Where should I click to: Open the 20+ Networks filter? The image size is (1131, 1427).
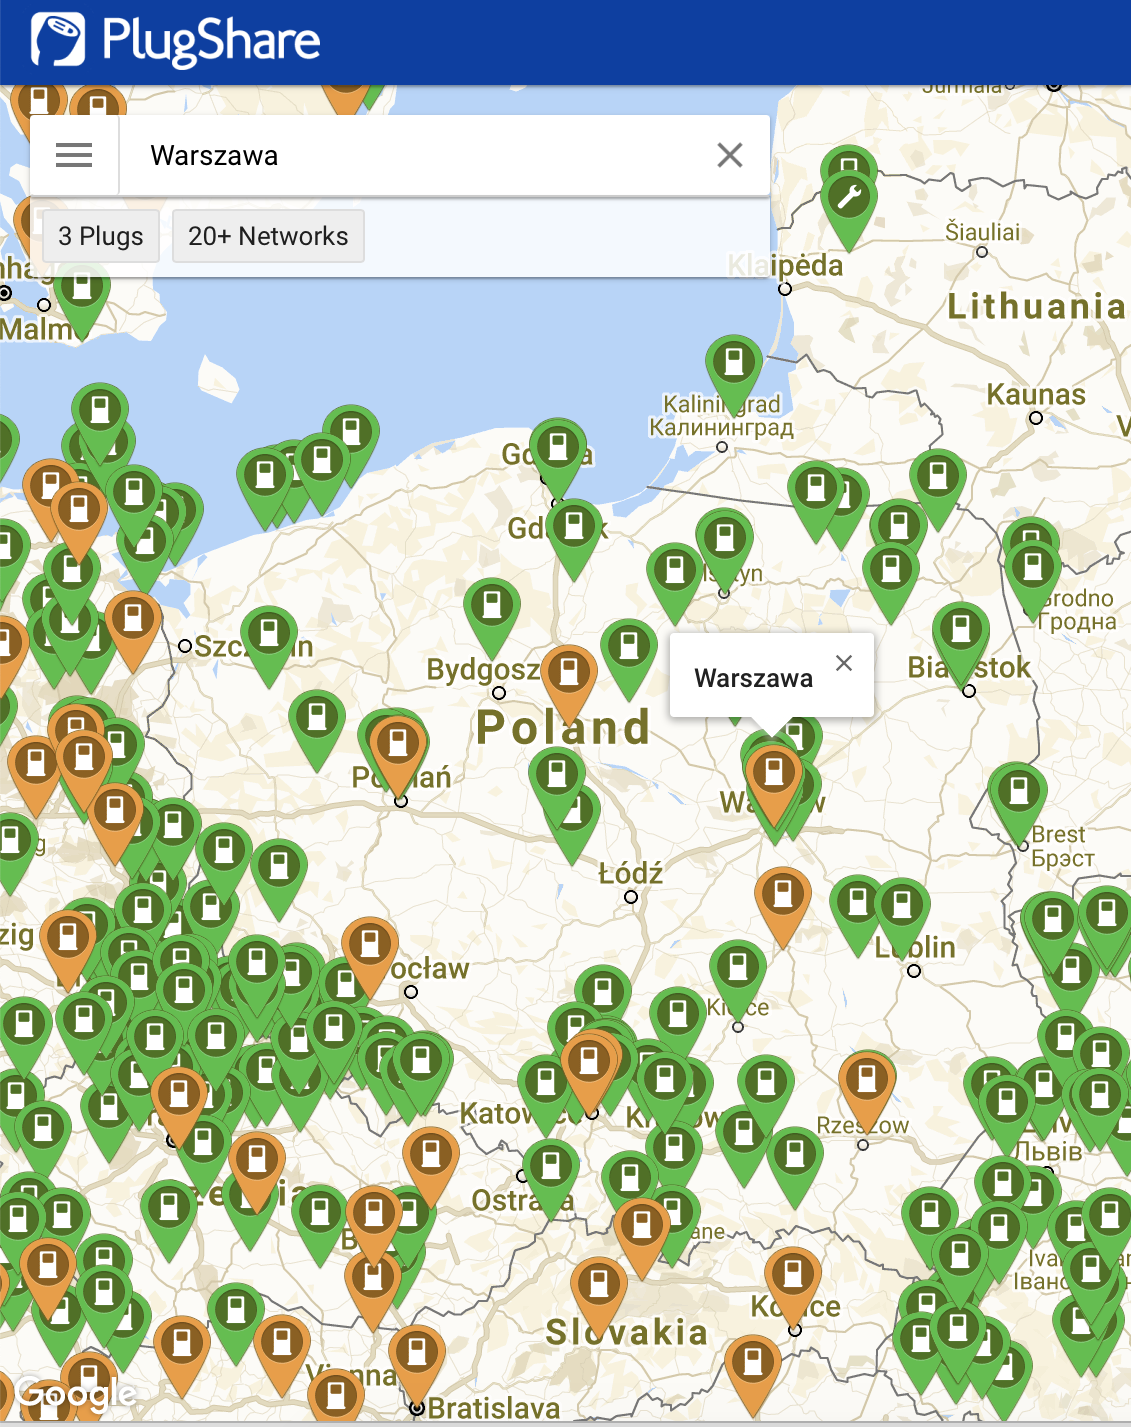point(268,236)
